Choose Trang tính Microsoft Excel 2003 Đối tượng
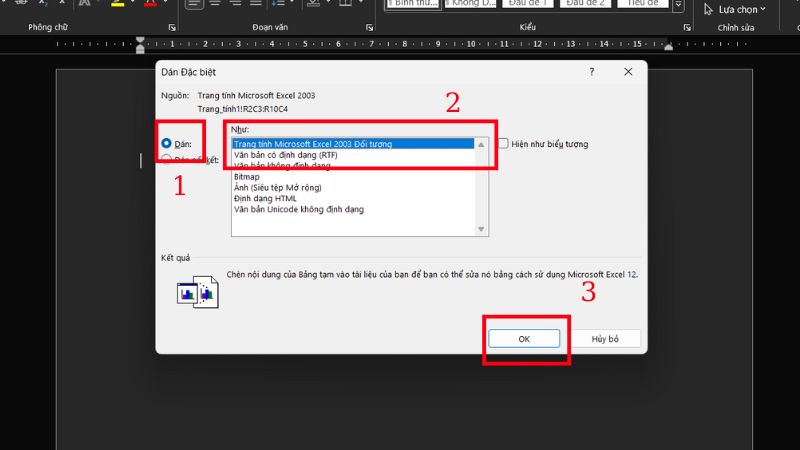The image size is (800, 450). coord(353,144)
